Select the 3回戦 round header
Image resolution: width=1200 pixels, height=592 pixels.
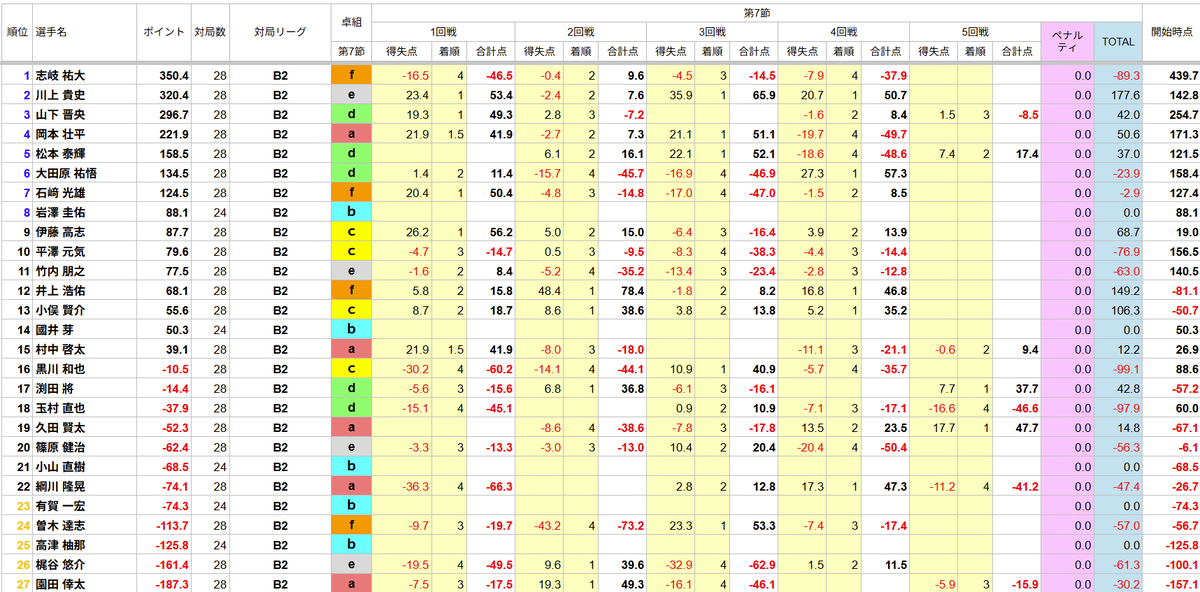click(x=713, y=32)
